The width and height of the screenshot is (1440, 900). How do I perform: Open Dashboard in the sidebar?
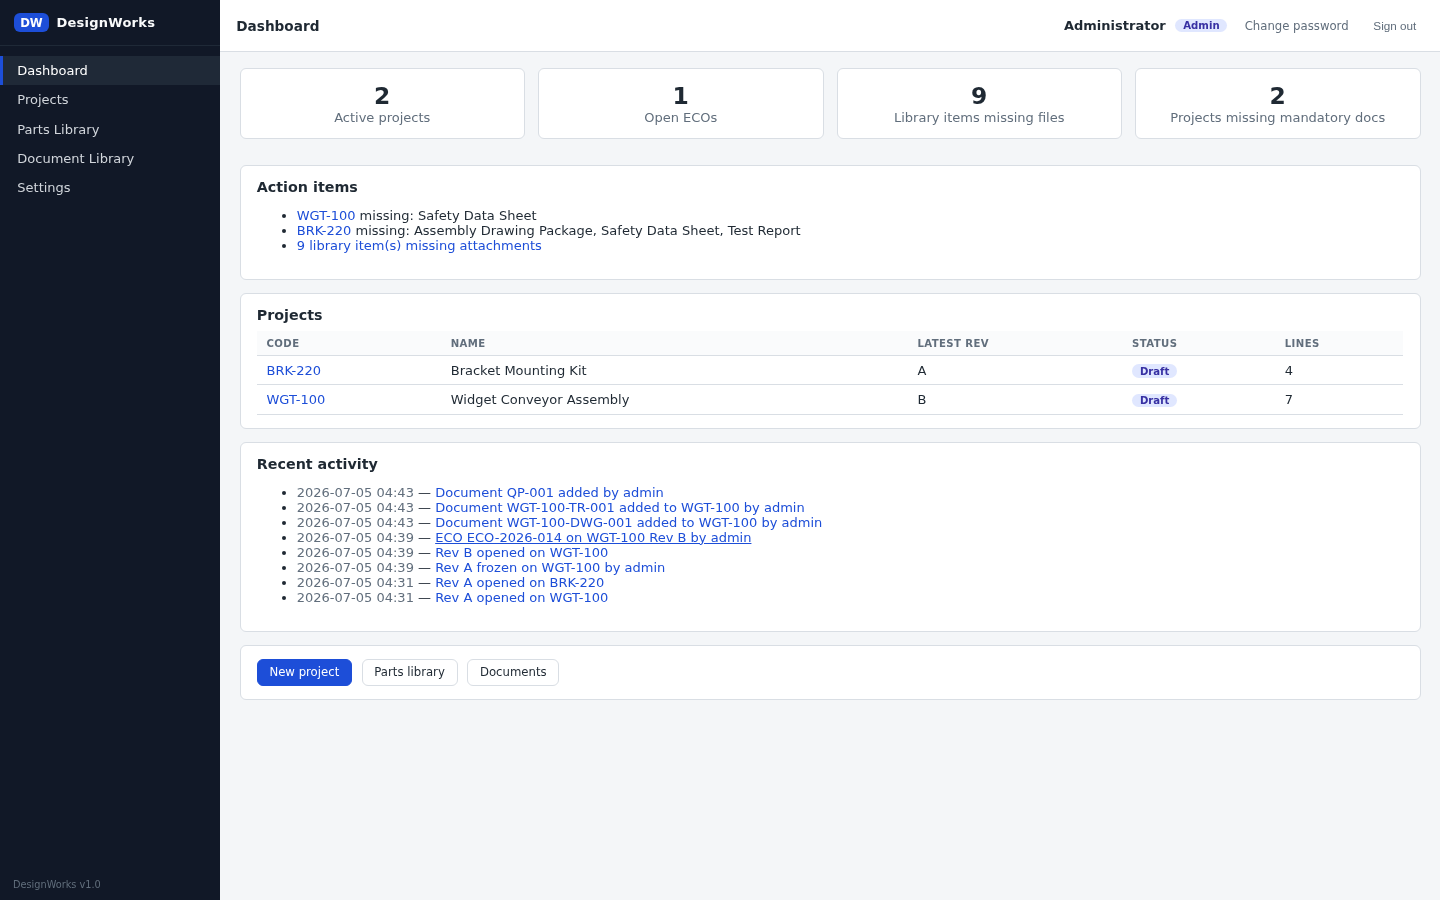pos(110,70)
